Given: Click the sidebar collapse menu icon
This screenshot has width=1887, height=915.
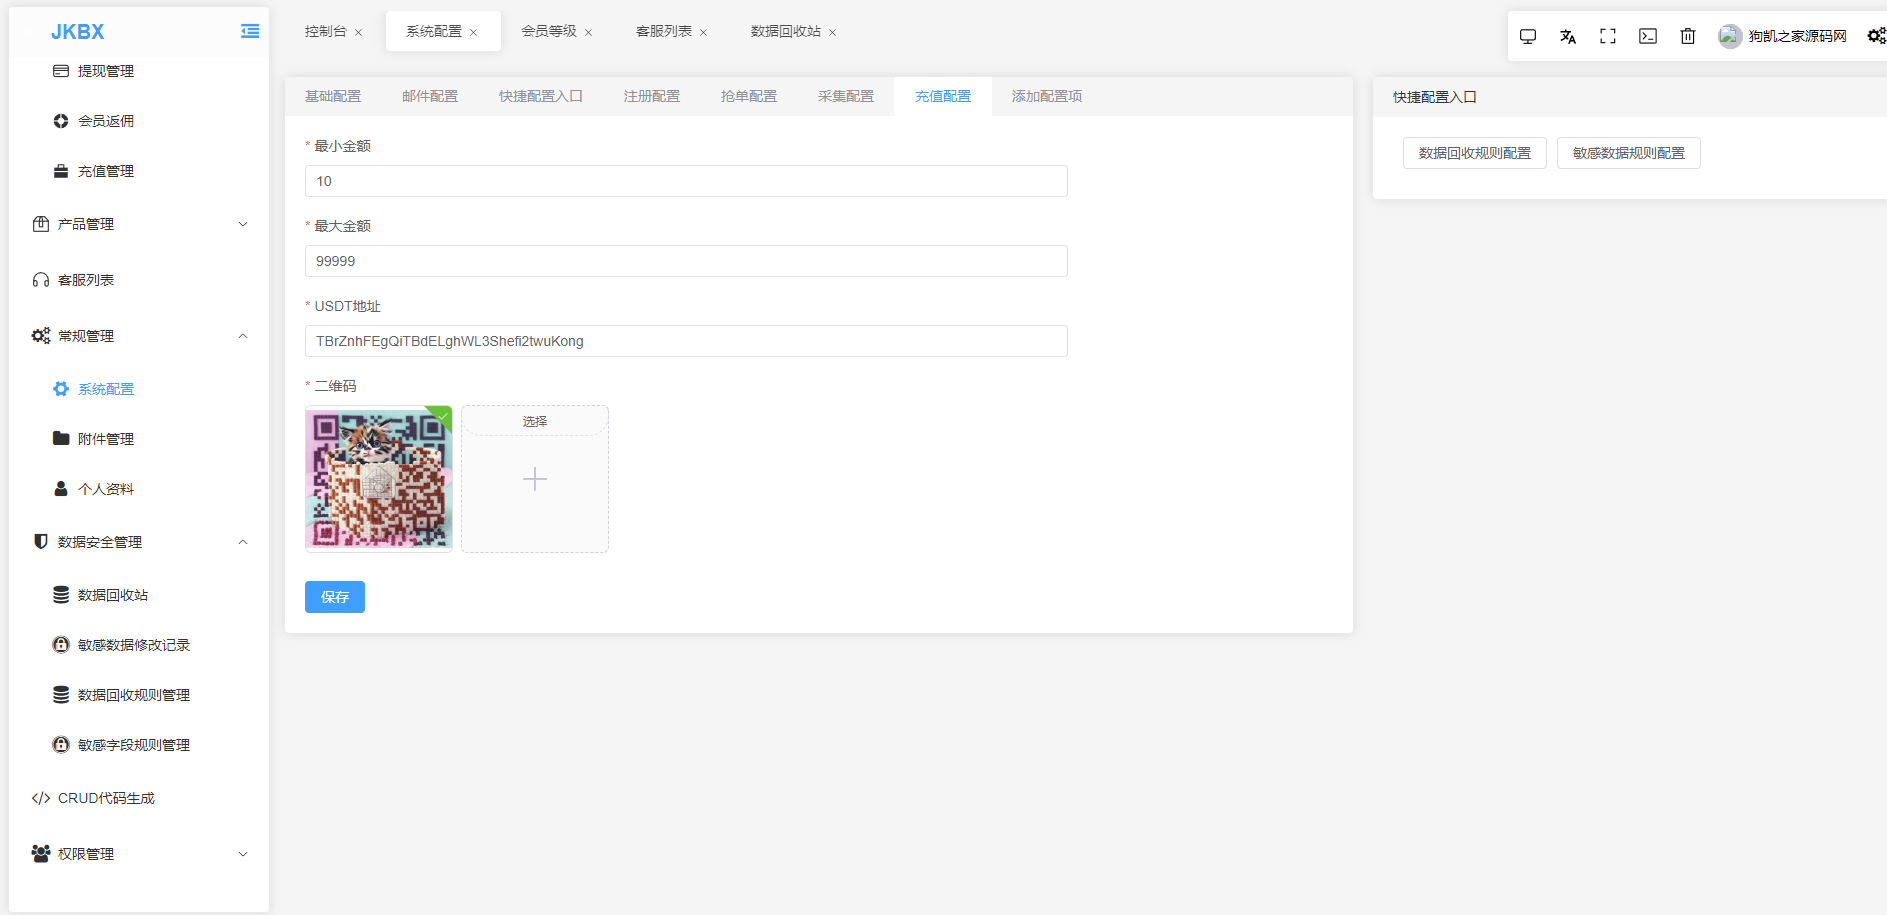Looking at the screenshot, I should (x=250, y=32).
